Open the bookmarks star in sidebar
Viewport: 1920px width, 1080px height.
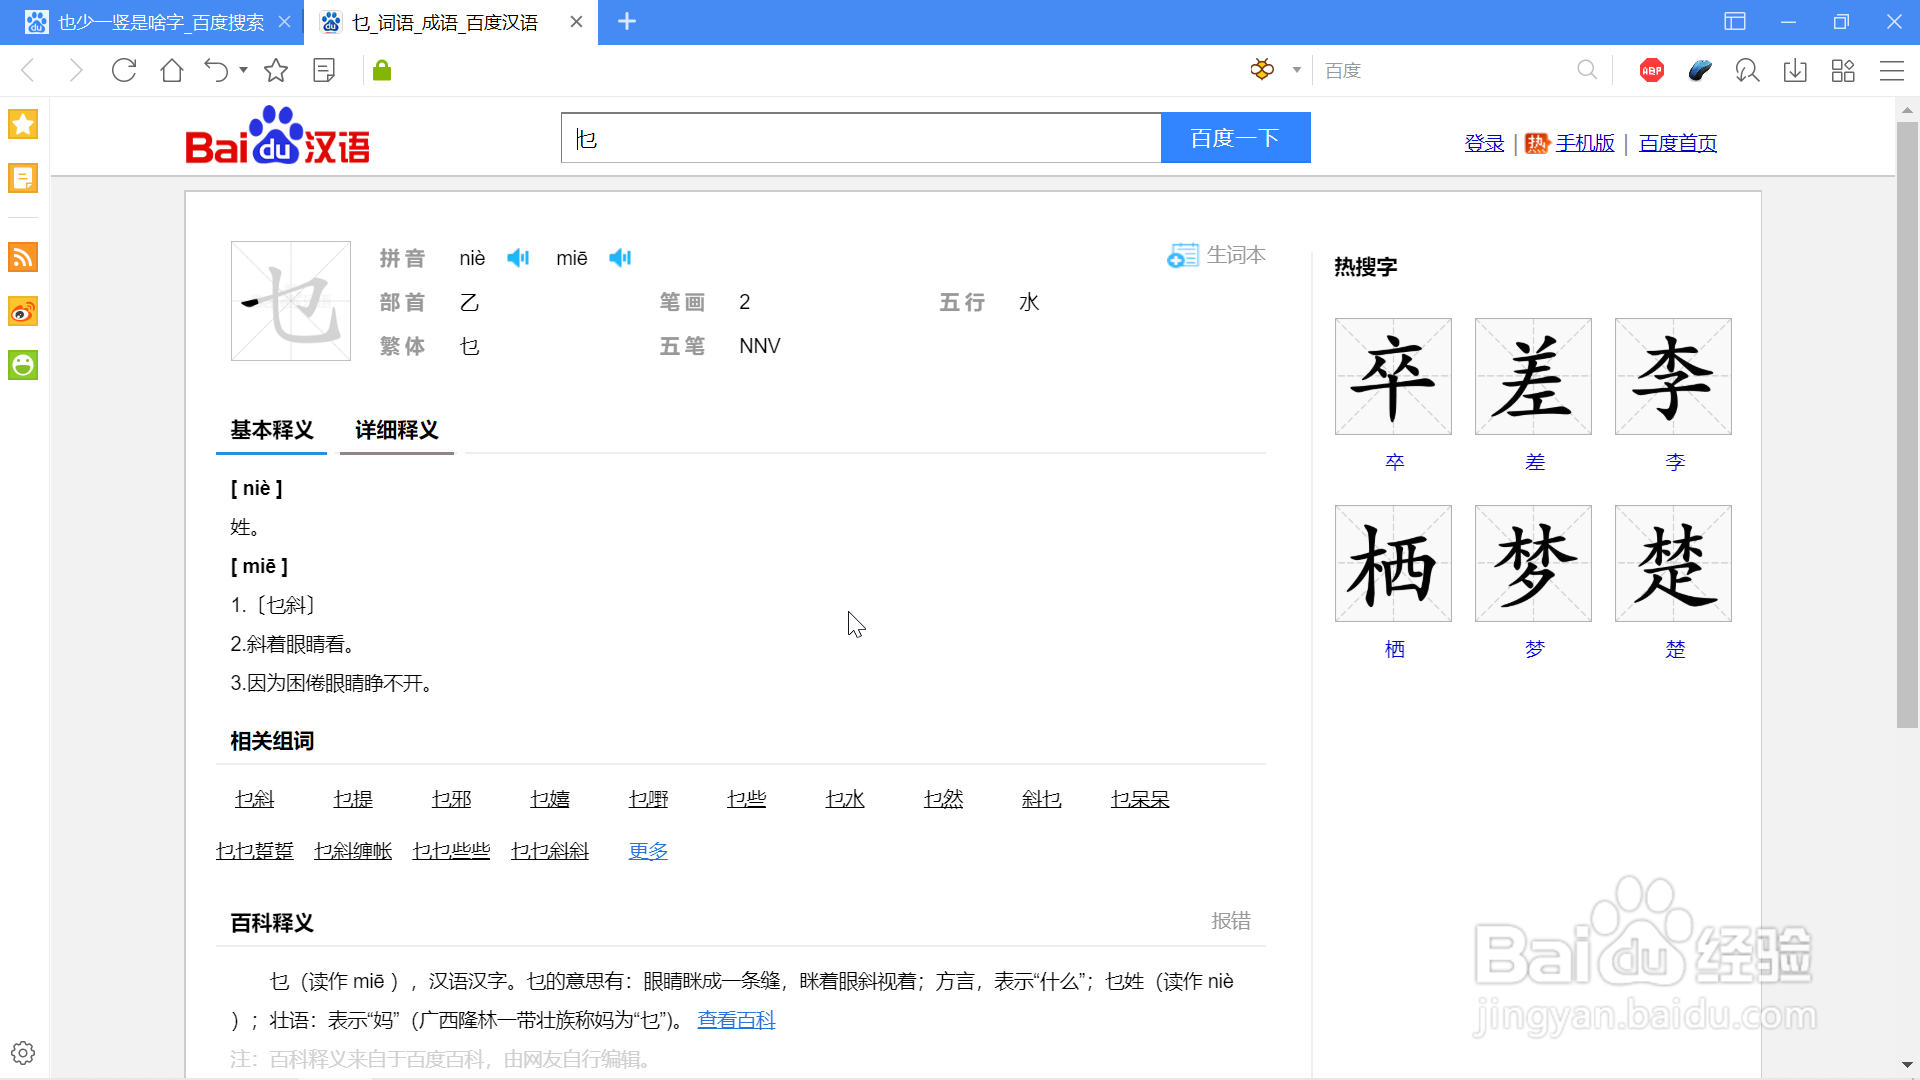point(22,124)
